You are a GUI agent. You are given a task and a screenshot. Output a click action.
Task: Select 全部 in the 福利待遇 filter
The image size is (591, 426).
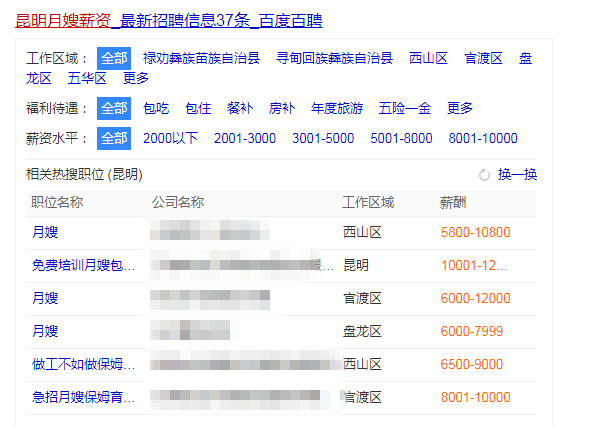(114, 109)
